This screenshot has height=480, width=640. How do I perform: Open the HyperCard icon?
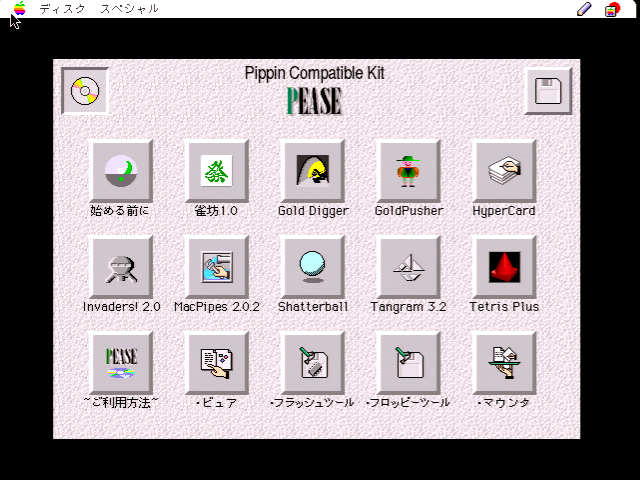(504, 171)
